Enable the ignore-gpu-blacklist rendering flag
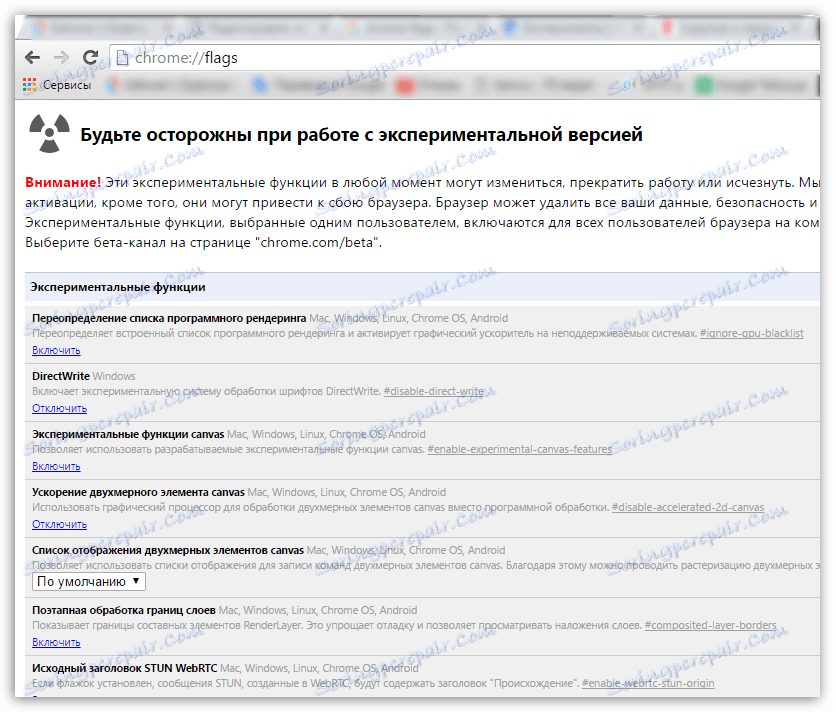835x712 pixels. pos(56,350)
